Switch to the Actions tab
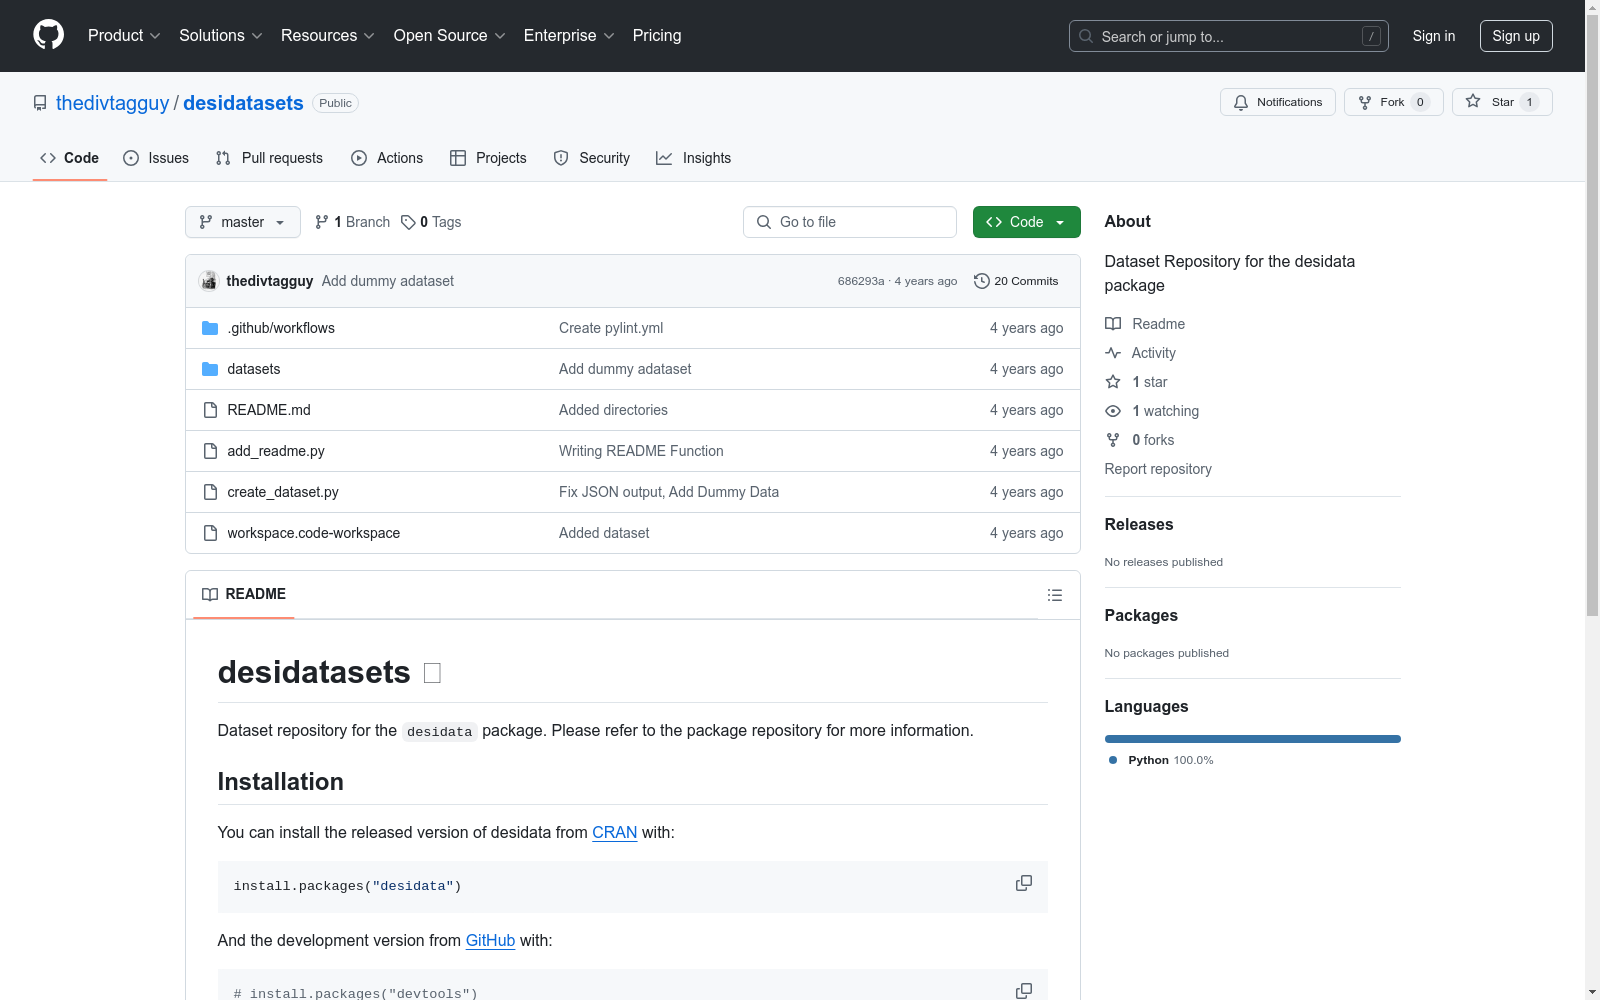The image size is (1600, 1000). pyautogui.click(x=387, y=158)
